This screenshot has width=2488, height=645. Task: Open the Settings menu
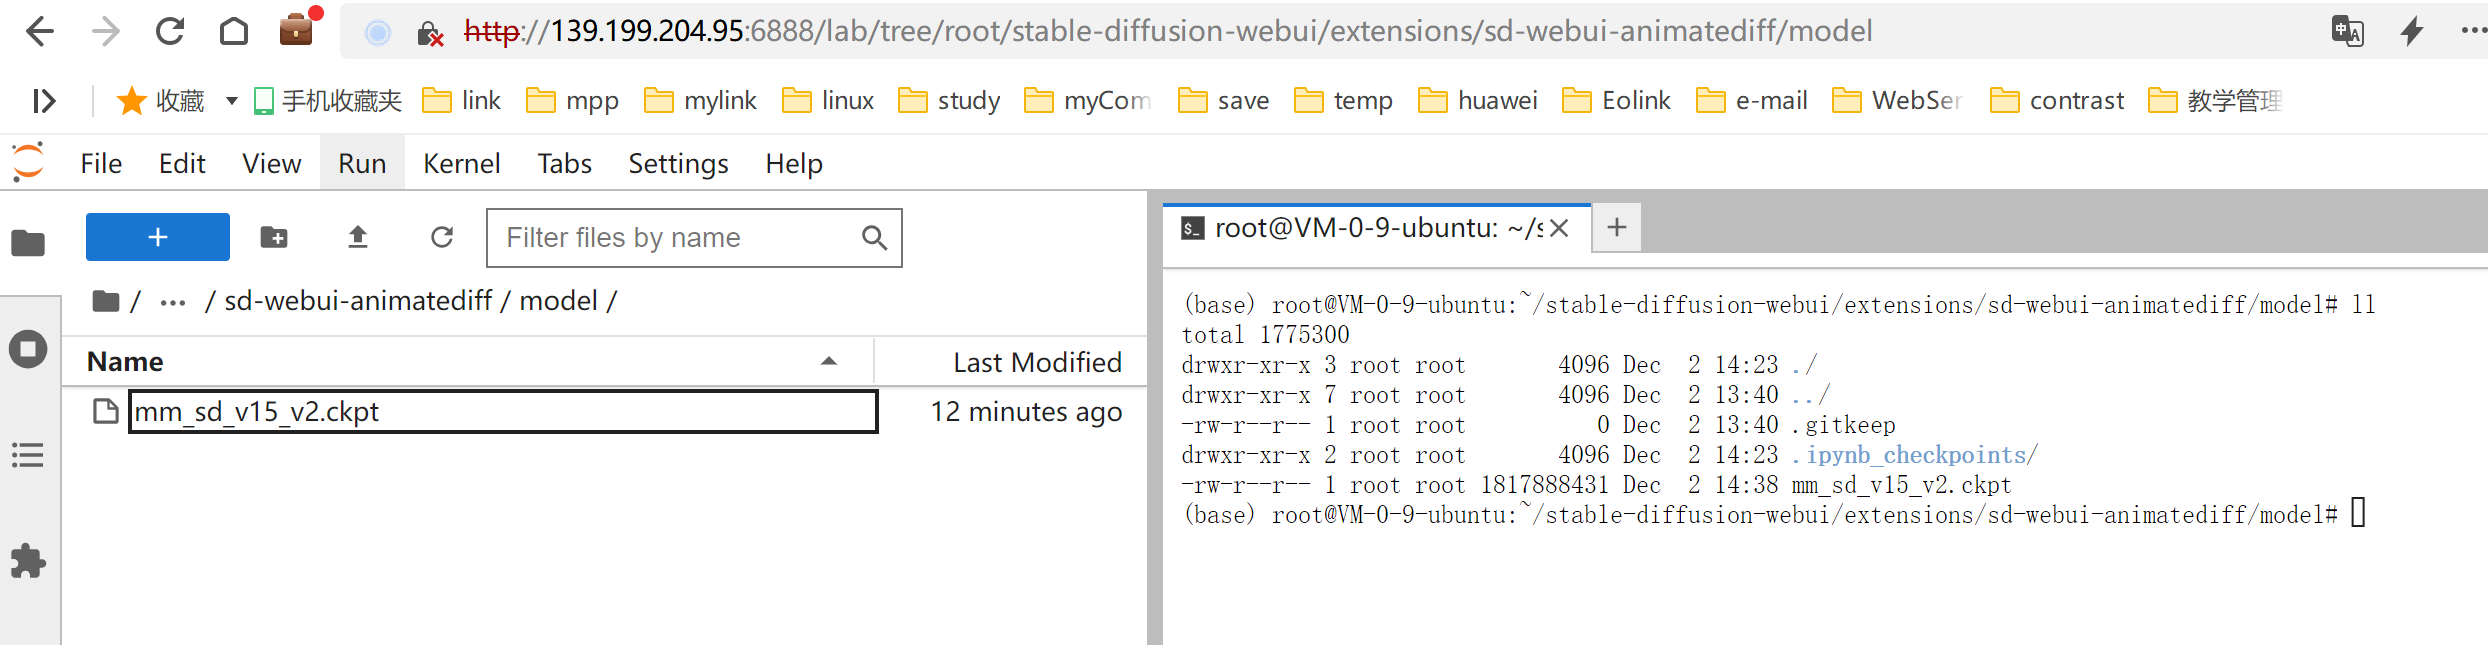(x=678, y=164)
